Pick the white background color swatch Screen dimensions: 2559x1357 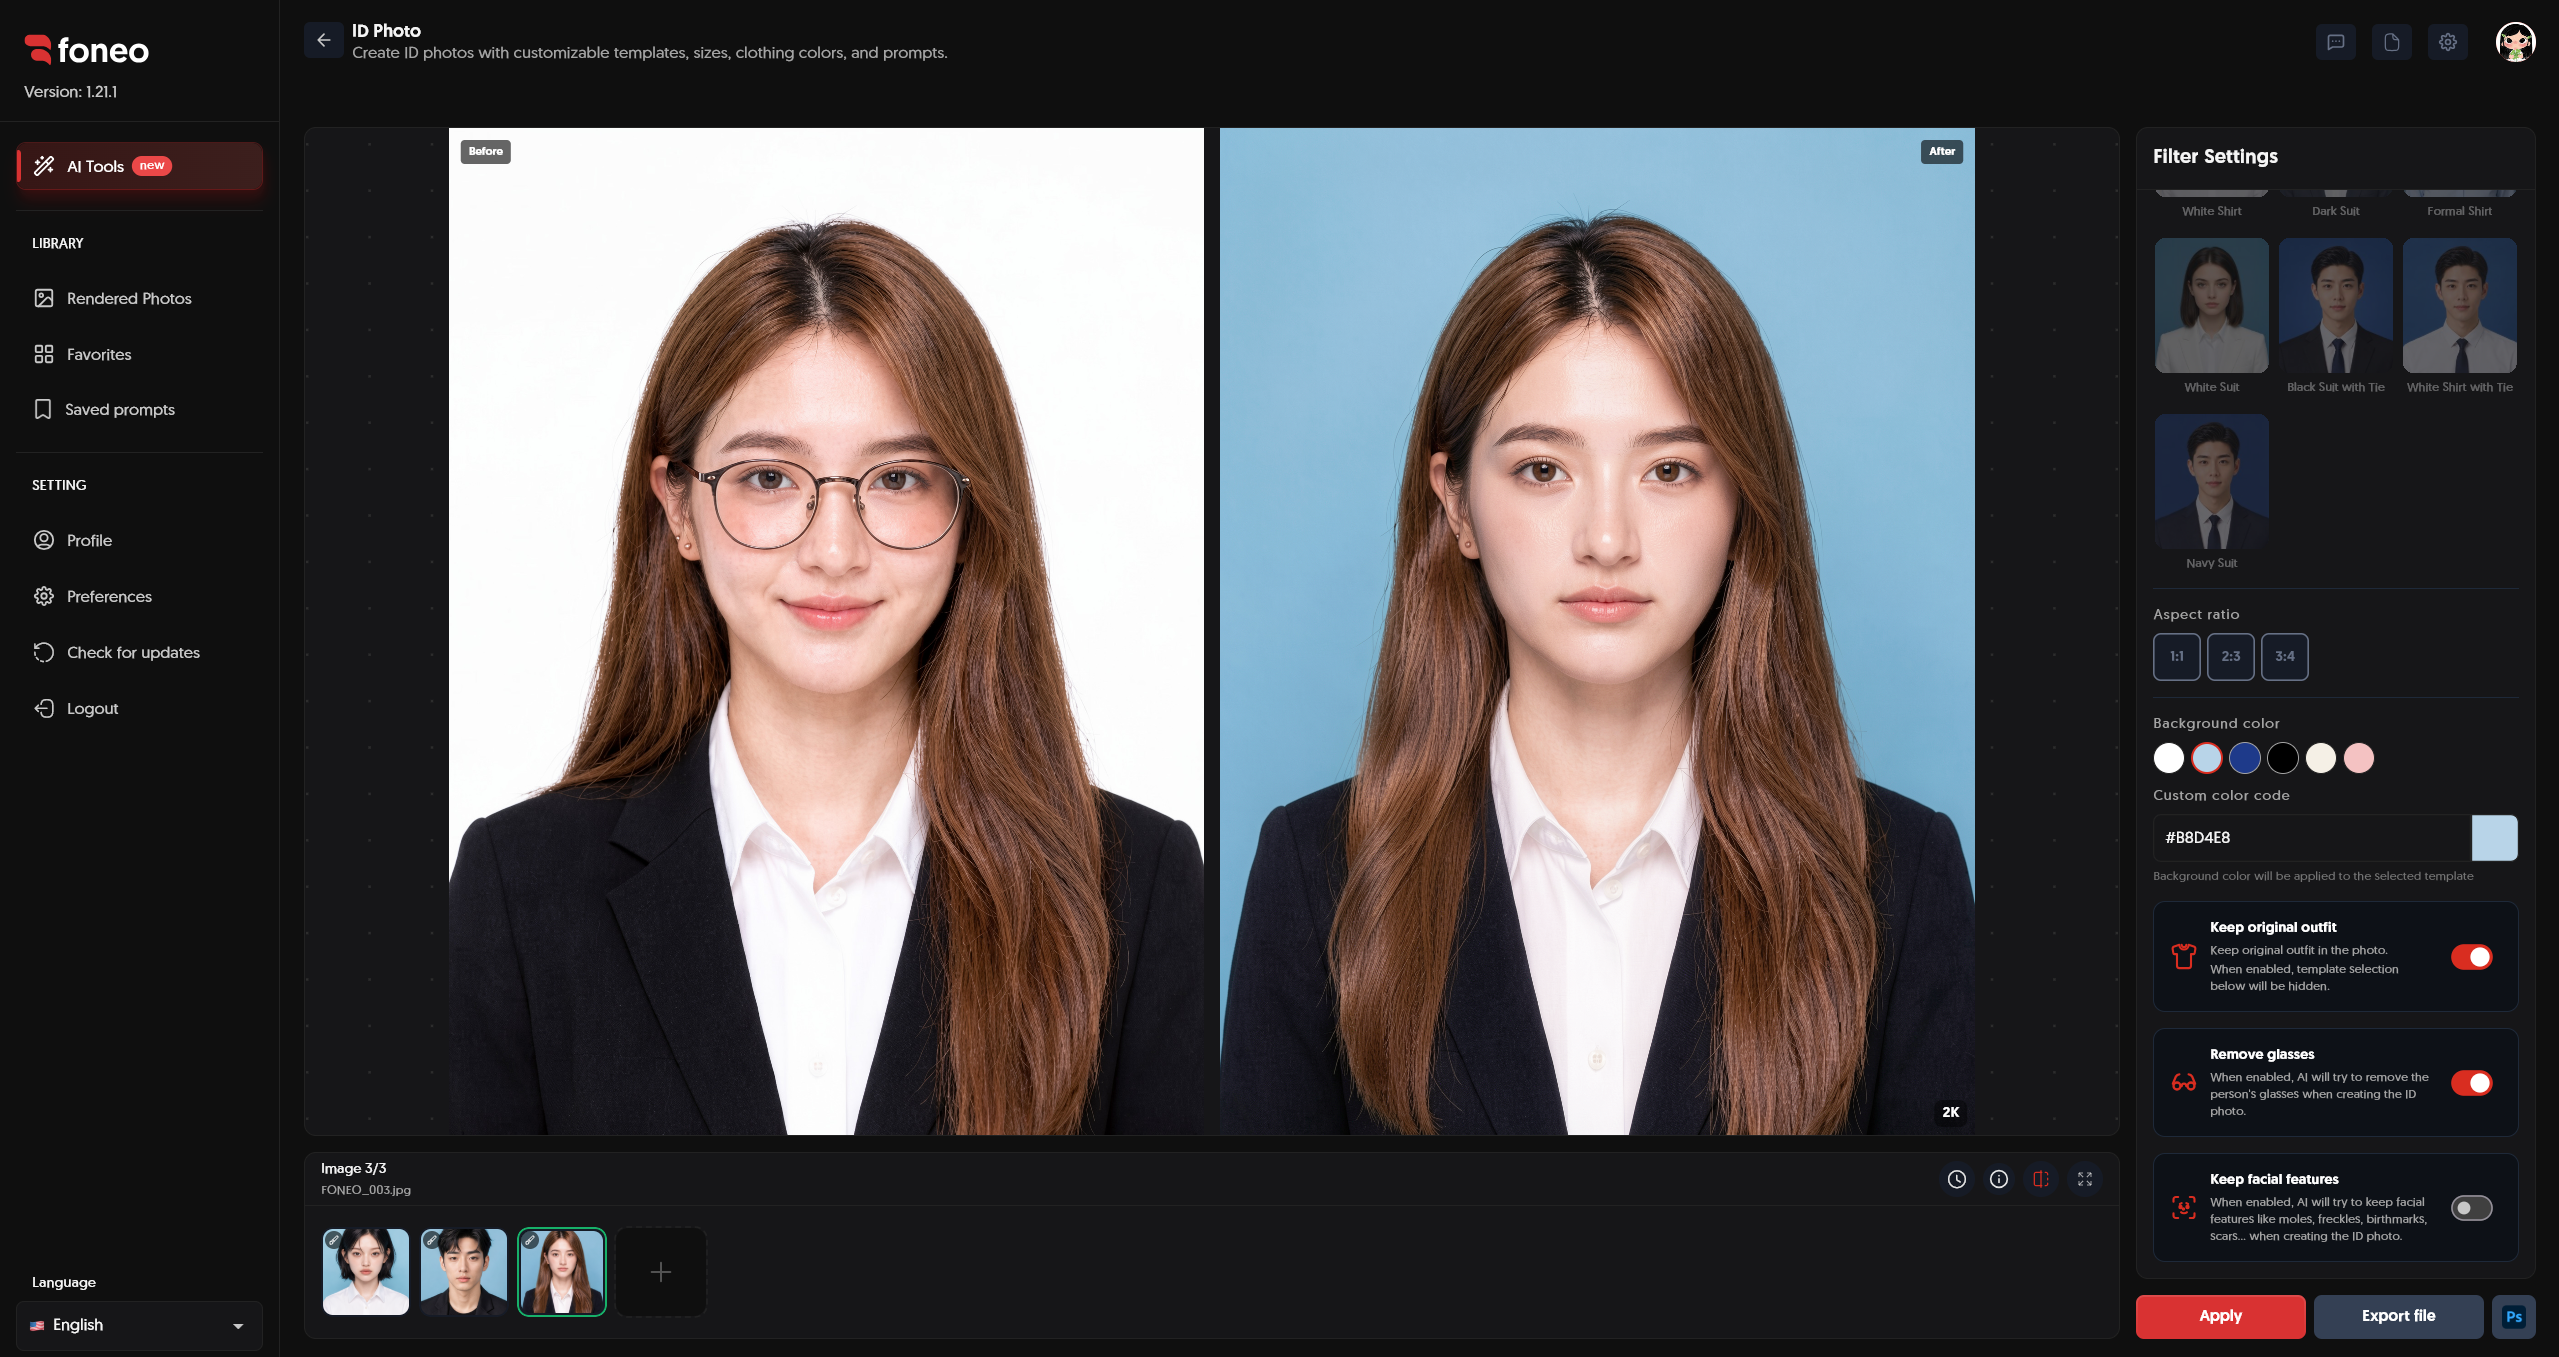(2169, 758)
